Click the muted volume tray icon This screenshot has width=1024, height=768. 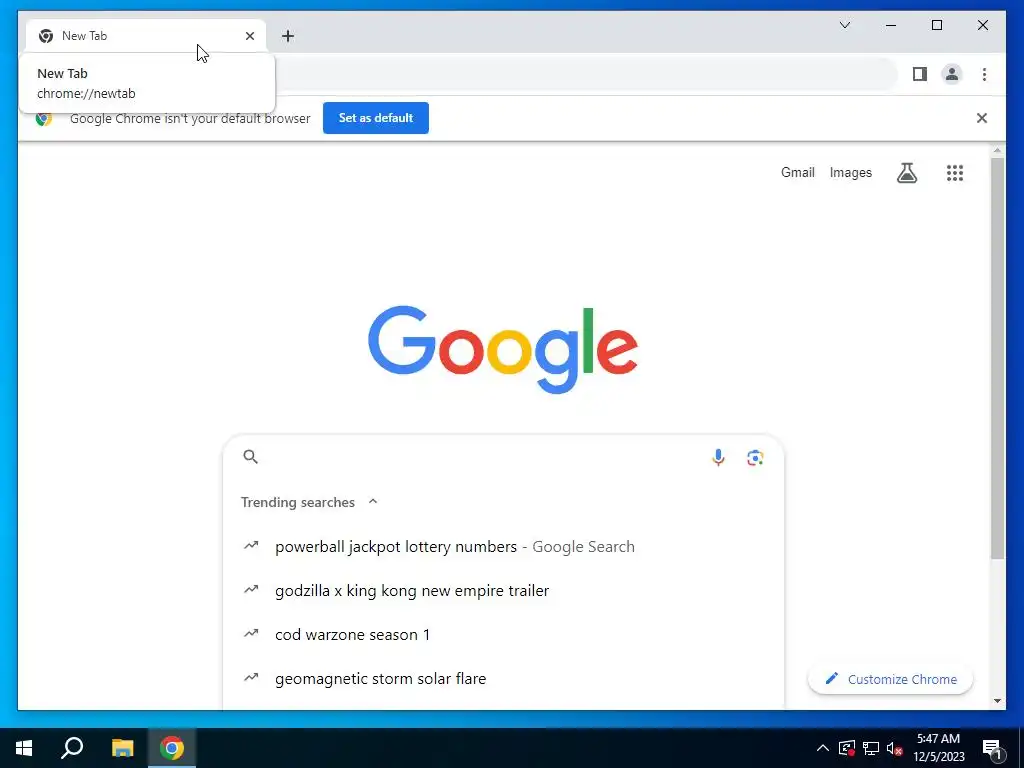(894, 748)
